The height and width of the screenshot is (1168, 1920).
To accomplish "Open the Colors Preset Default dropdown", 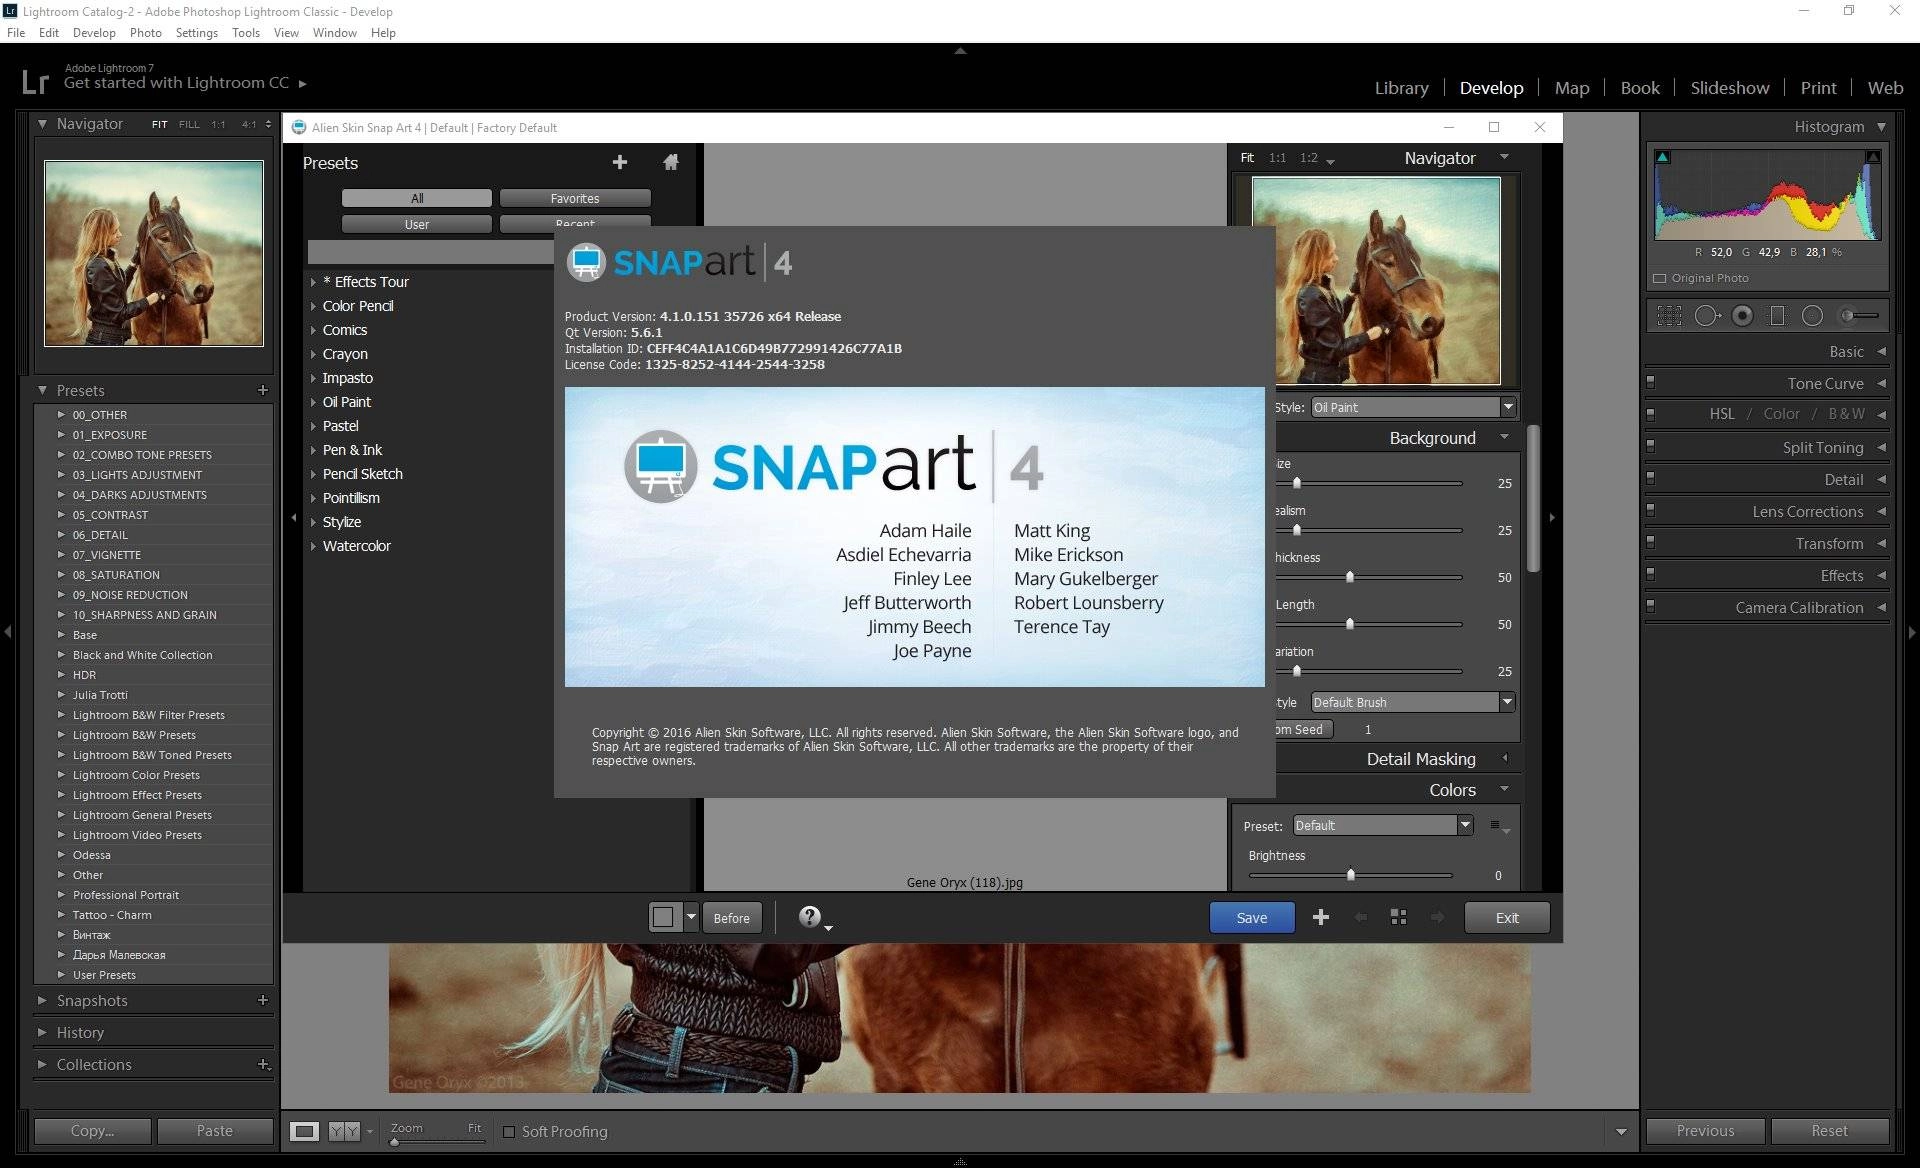I will [x=1383, y=825].
